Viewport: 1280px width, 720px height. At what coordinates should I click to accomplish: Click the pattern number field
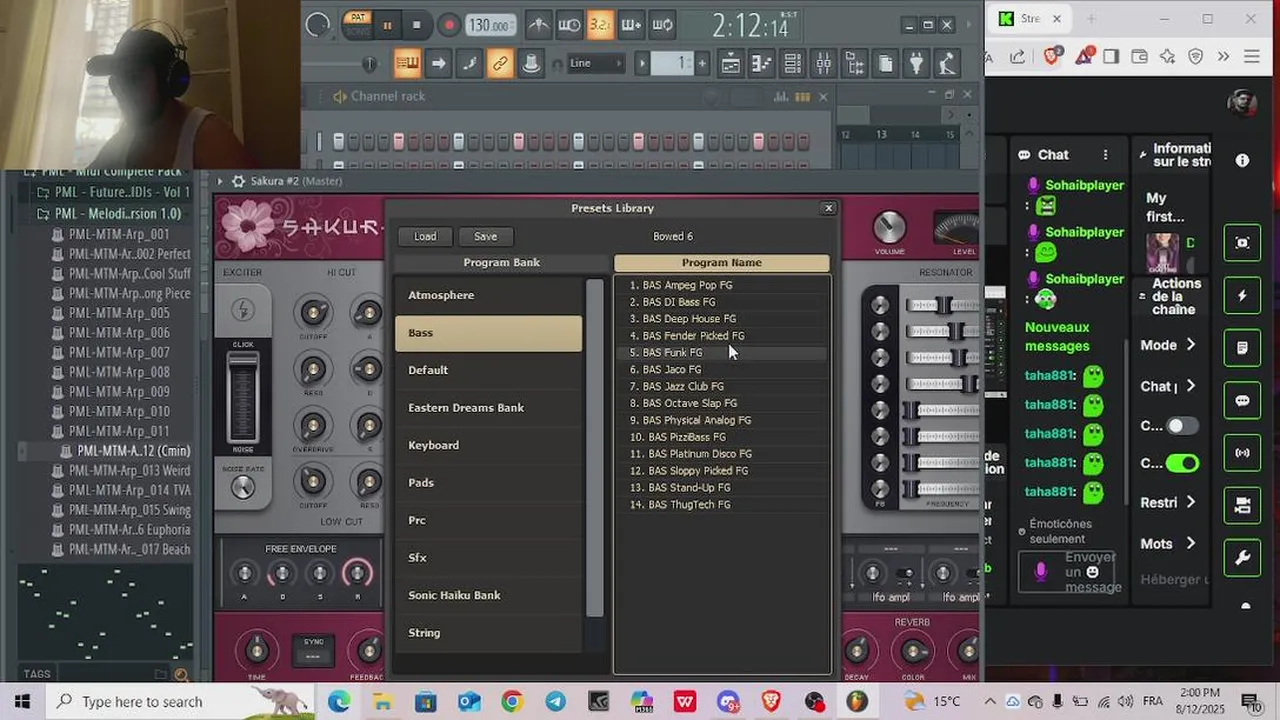[x=672, y=63]
